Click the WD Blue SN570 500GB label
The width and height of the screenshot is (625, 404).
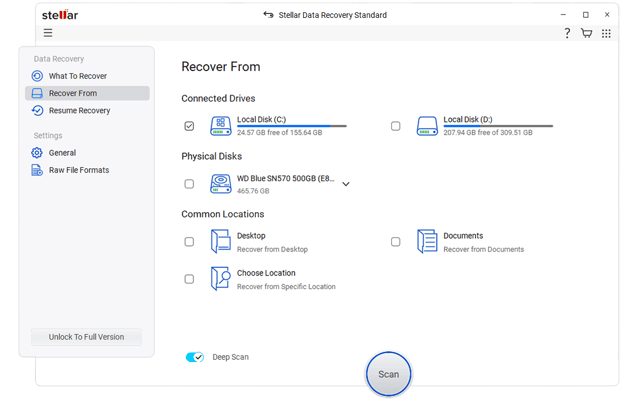286,178
